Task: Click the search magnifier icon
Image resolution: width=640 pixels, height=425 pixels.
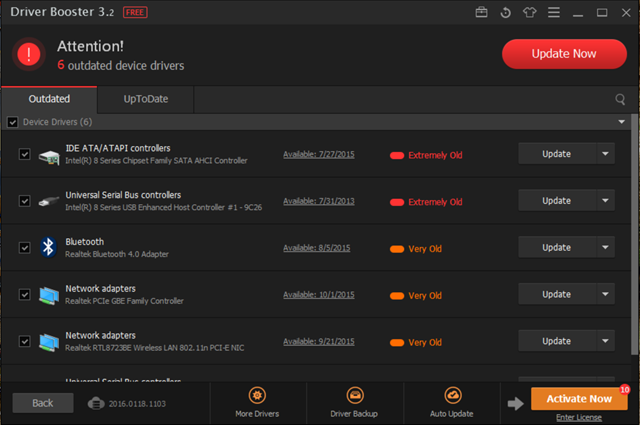Action: pyautogui.click(x=620, y=99)
